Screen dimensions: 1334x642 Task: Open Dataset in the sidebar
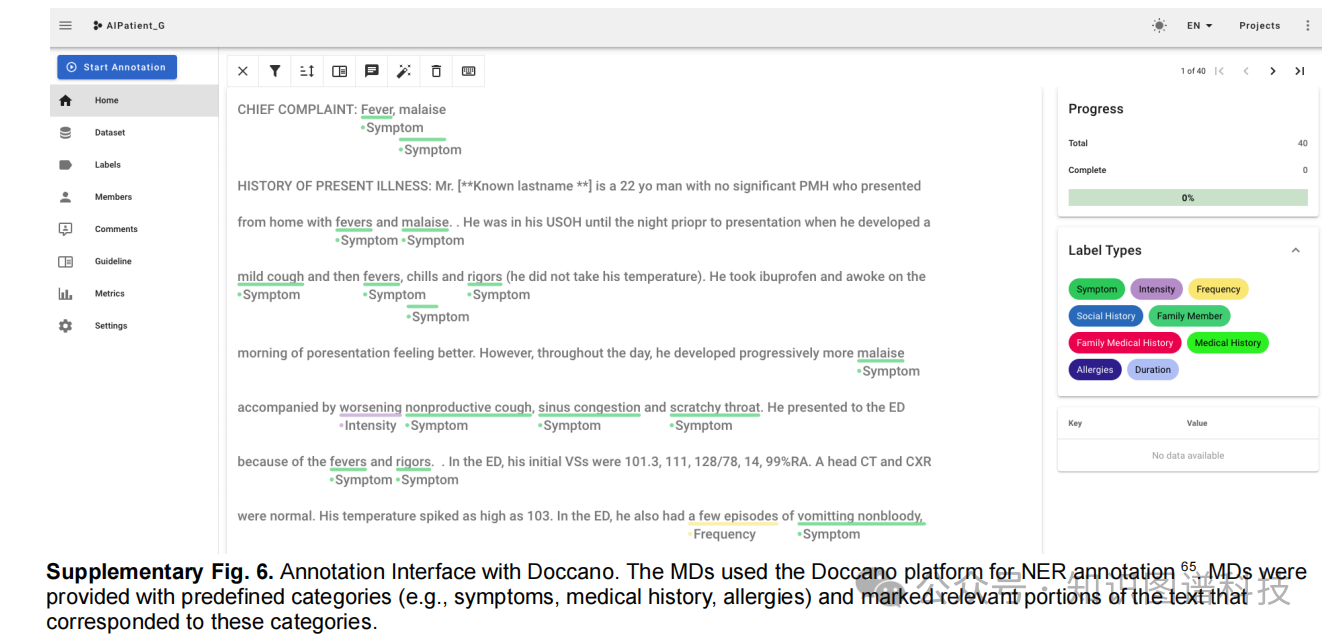pos(110,133)
